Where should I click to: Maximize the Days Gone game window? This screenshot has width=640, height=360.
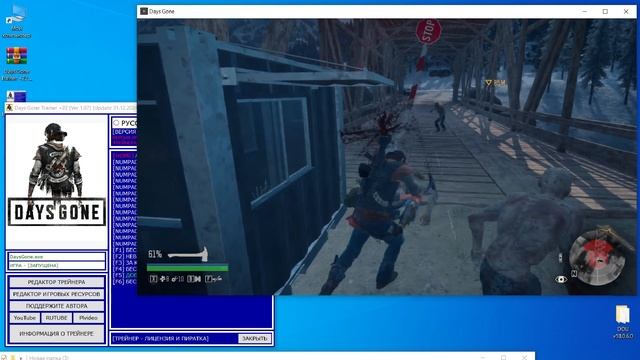pyautogui.click(x=605, y=11)
